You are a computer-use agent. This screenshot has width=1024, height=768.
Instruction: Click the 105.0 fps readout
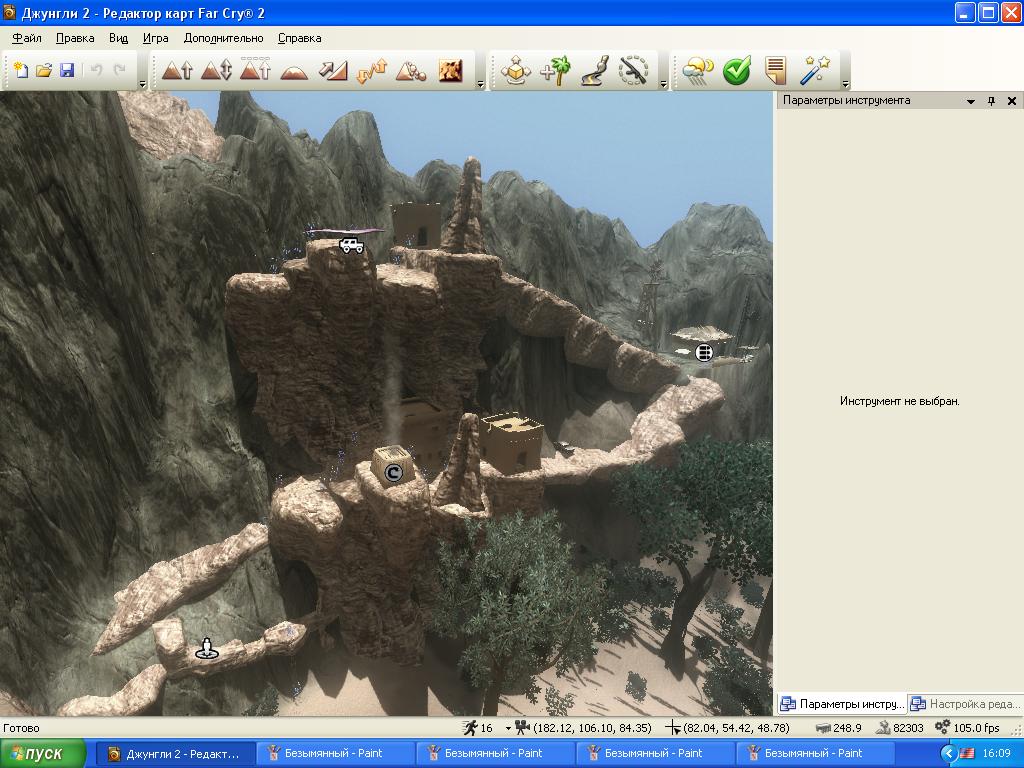976,728
